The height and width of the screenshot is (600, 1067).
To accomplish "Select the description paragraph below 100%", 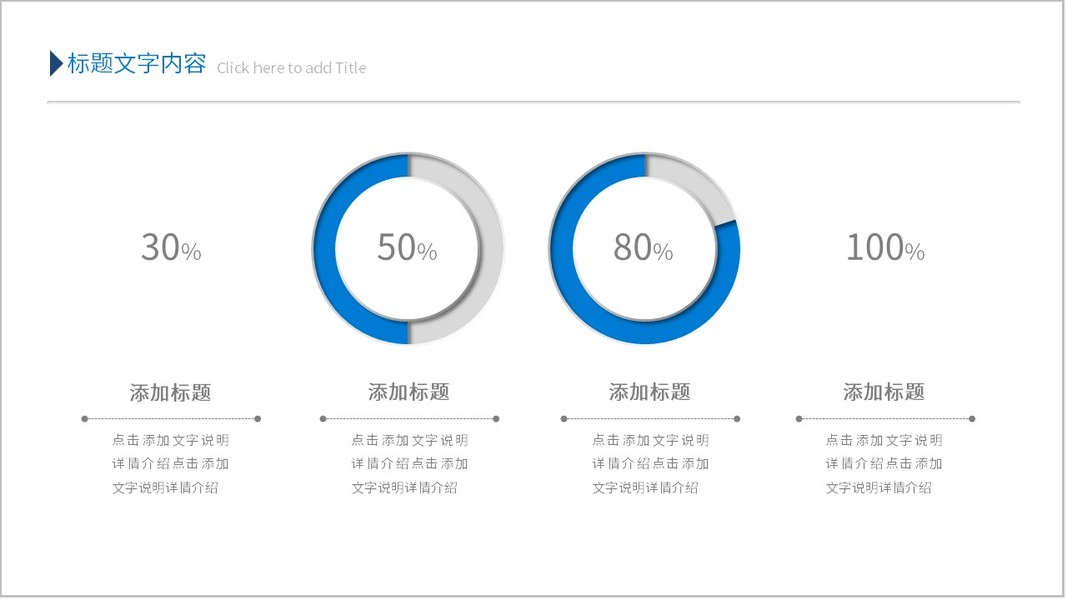I will [883, 464].
